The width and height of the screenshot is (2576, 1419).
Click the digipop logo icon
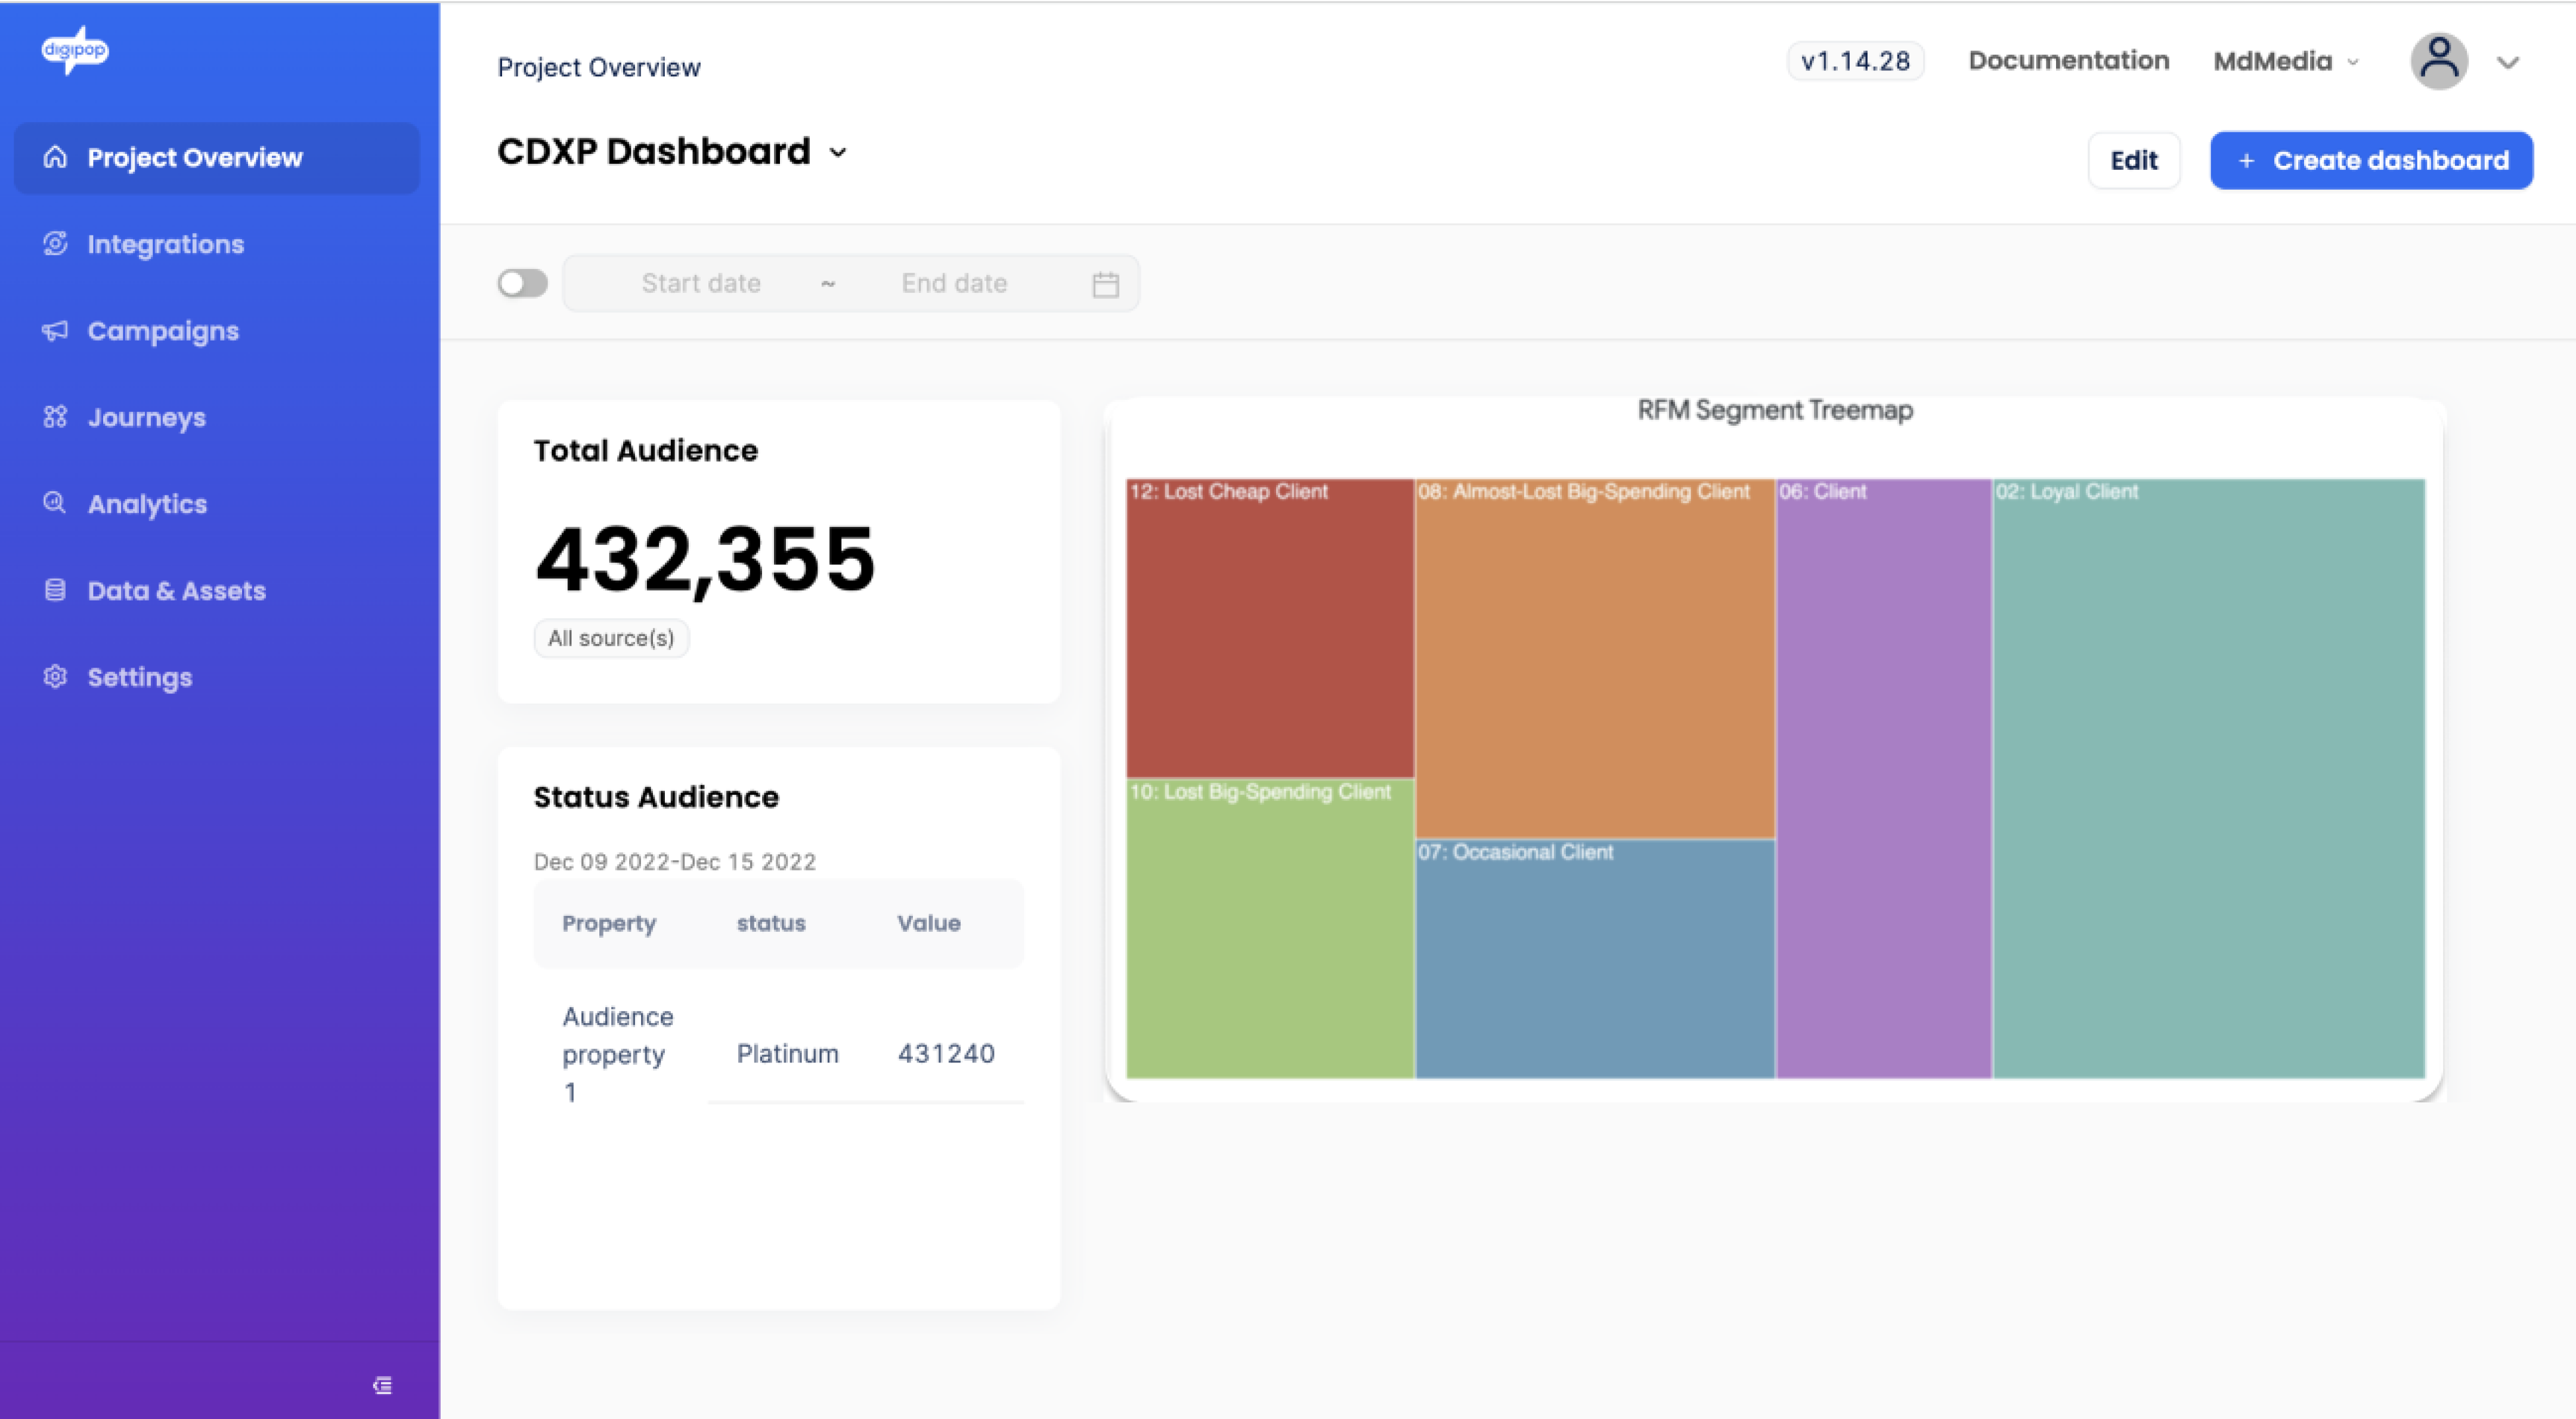click(x=75, y=50)
